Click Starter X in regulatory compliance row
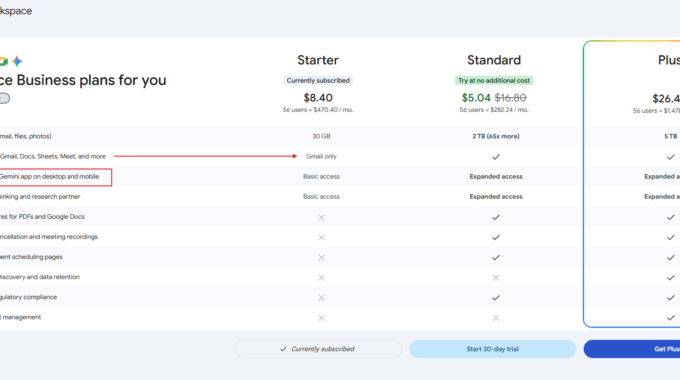Image resolution: width=680 pixels, height=380 pixels. (x=321, y=298)
